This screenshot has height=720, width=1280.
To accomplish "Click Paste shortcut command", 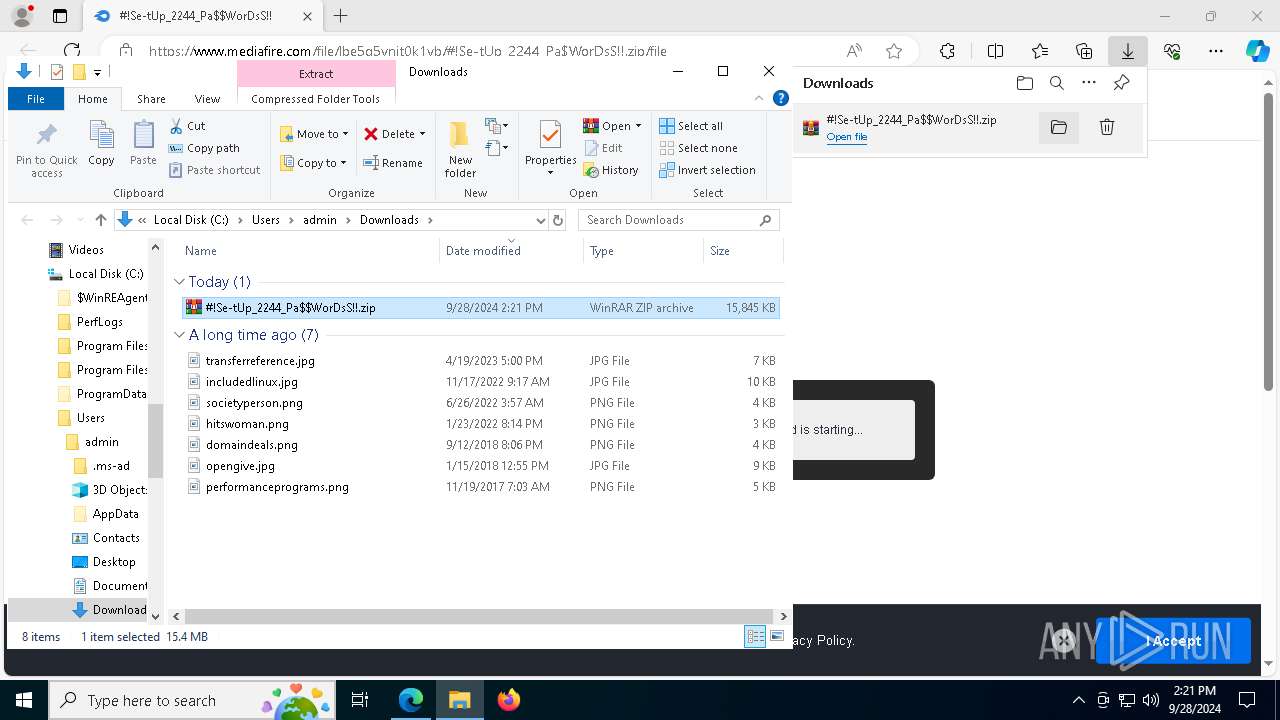I will (215, 170).
